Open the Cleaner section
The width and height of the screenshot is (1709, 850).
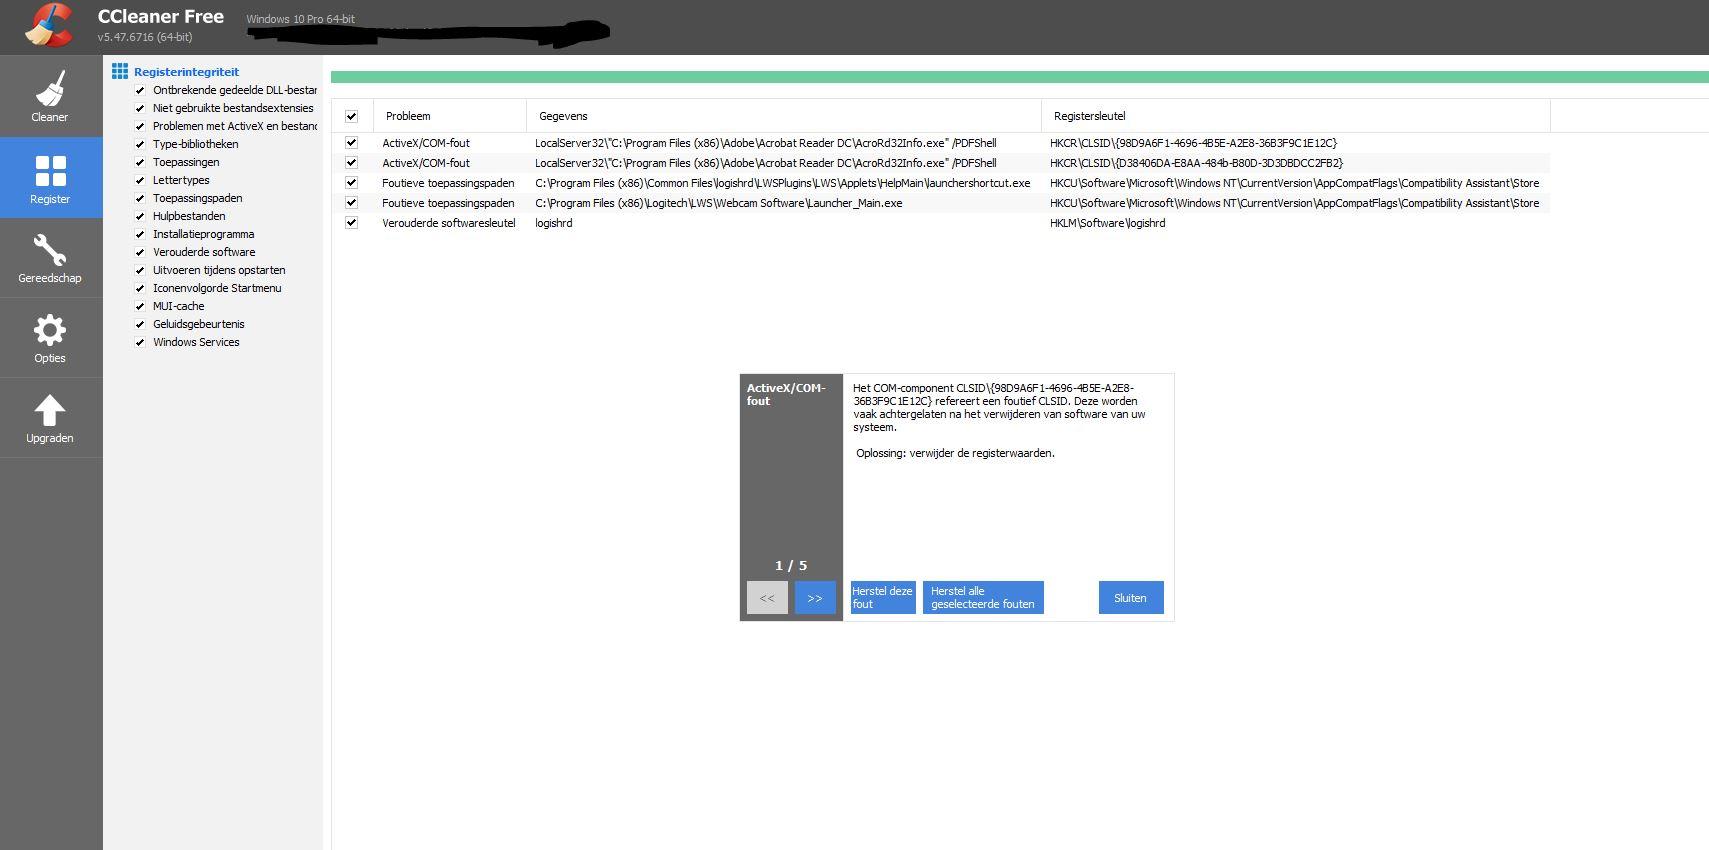pyautogui.click(x=50, y=97)
